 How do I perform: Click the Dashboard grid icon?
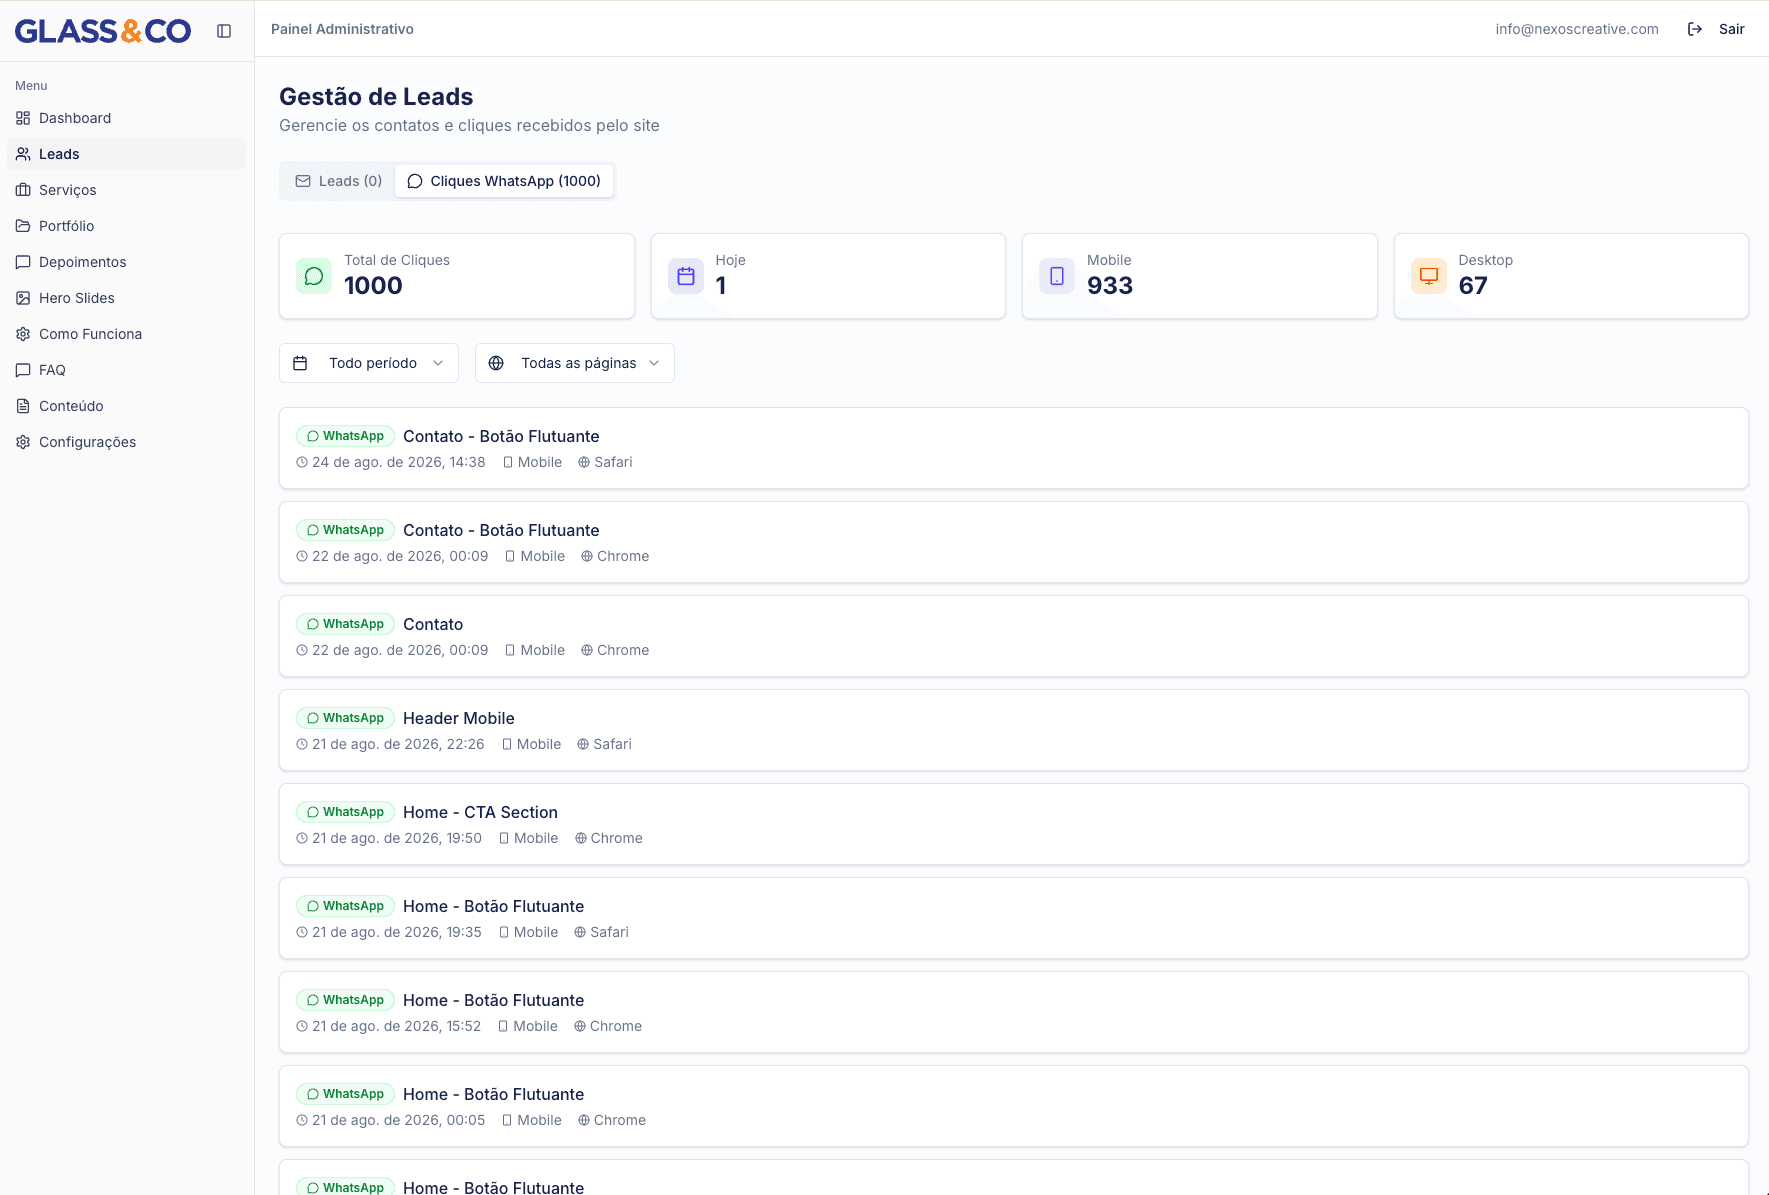23,118
